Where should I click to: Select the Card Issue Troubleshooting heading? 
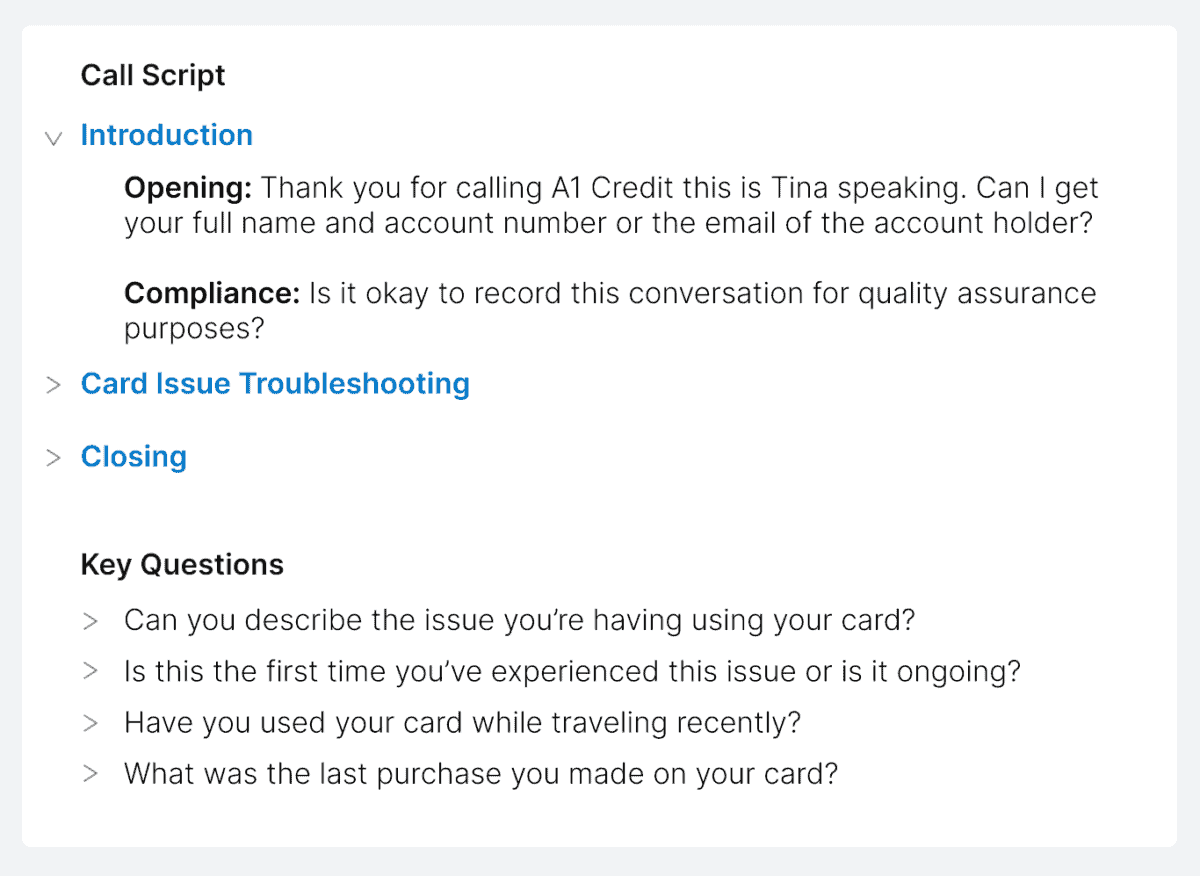[275, 384]
